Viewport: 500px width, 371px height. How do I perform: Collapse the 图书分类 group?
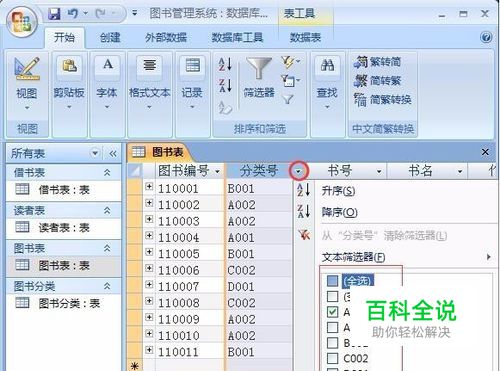[107, 286]
